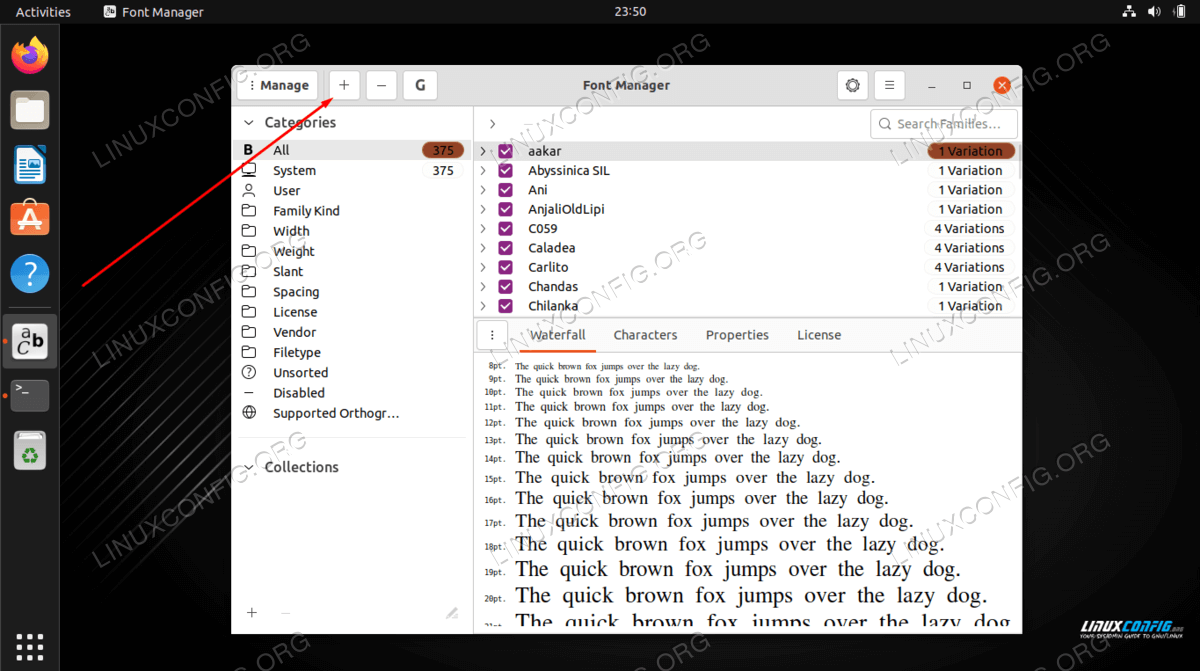This screenshot has width=1200, height=671.
Task: Show Applications grid in the dock
Action: click(29, 646)
